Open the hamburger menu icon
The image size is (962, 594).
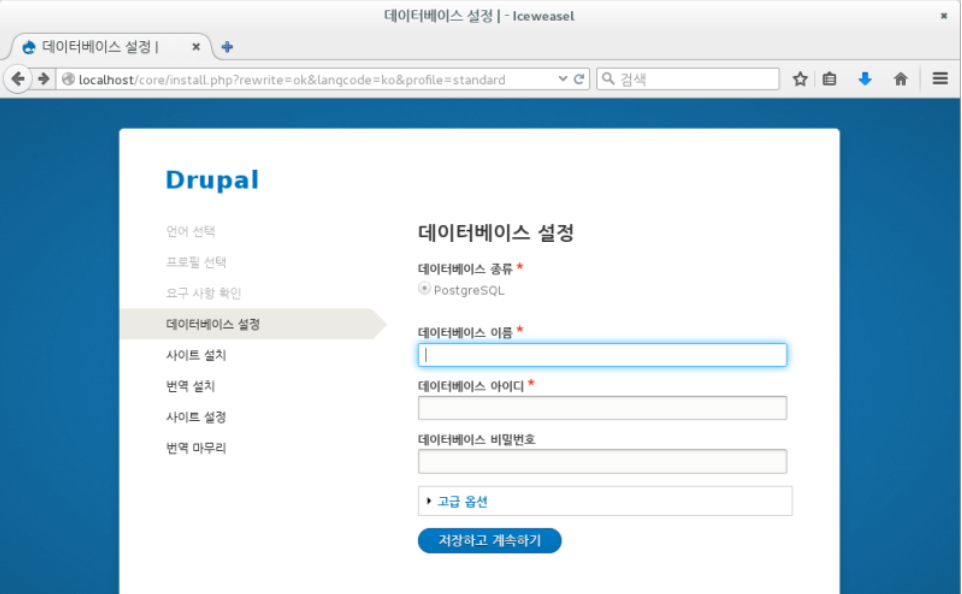(x=940, y=79)
